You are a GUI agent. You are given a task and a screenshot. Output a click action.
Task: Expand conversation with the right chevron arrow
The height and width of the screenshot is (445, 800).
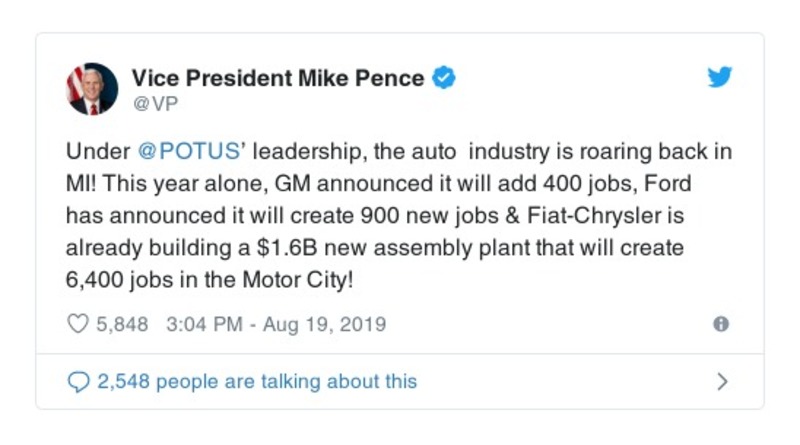722,381
